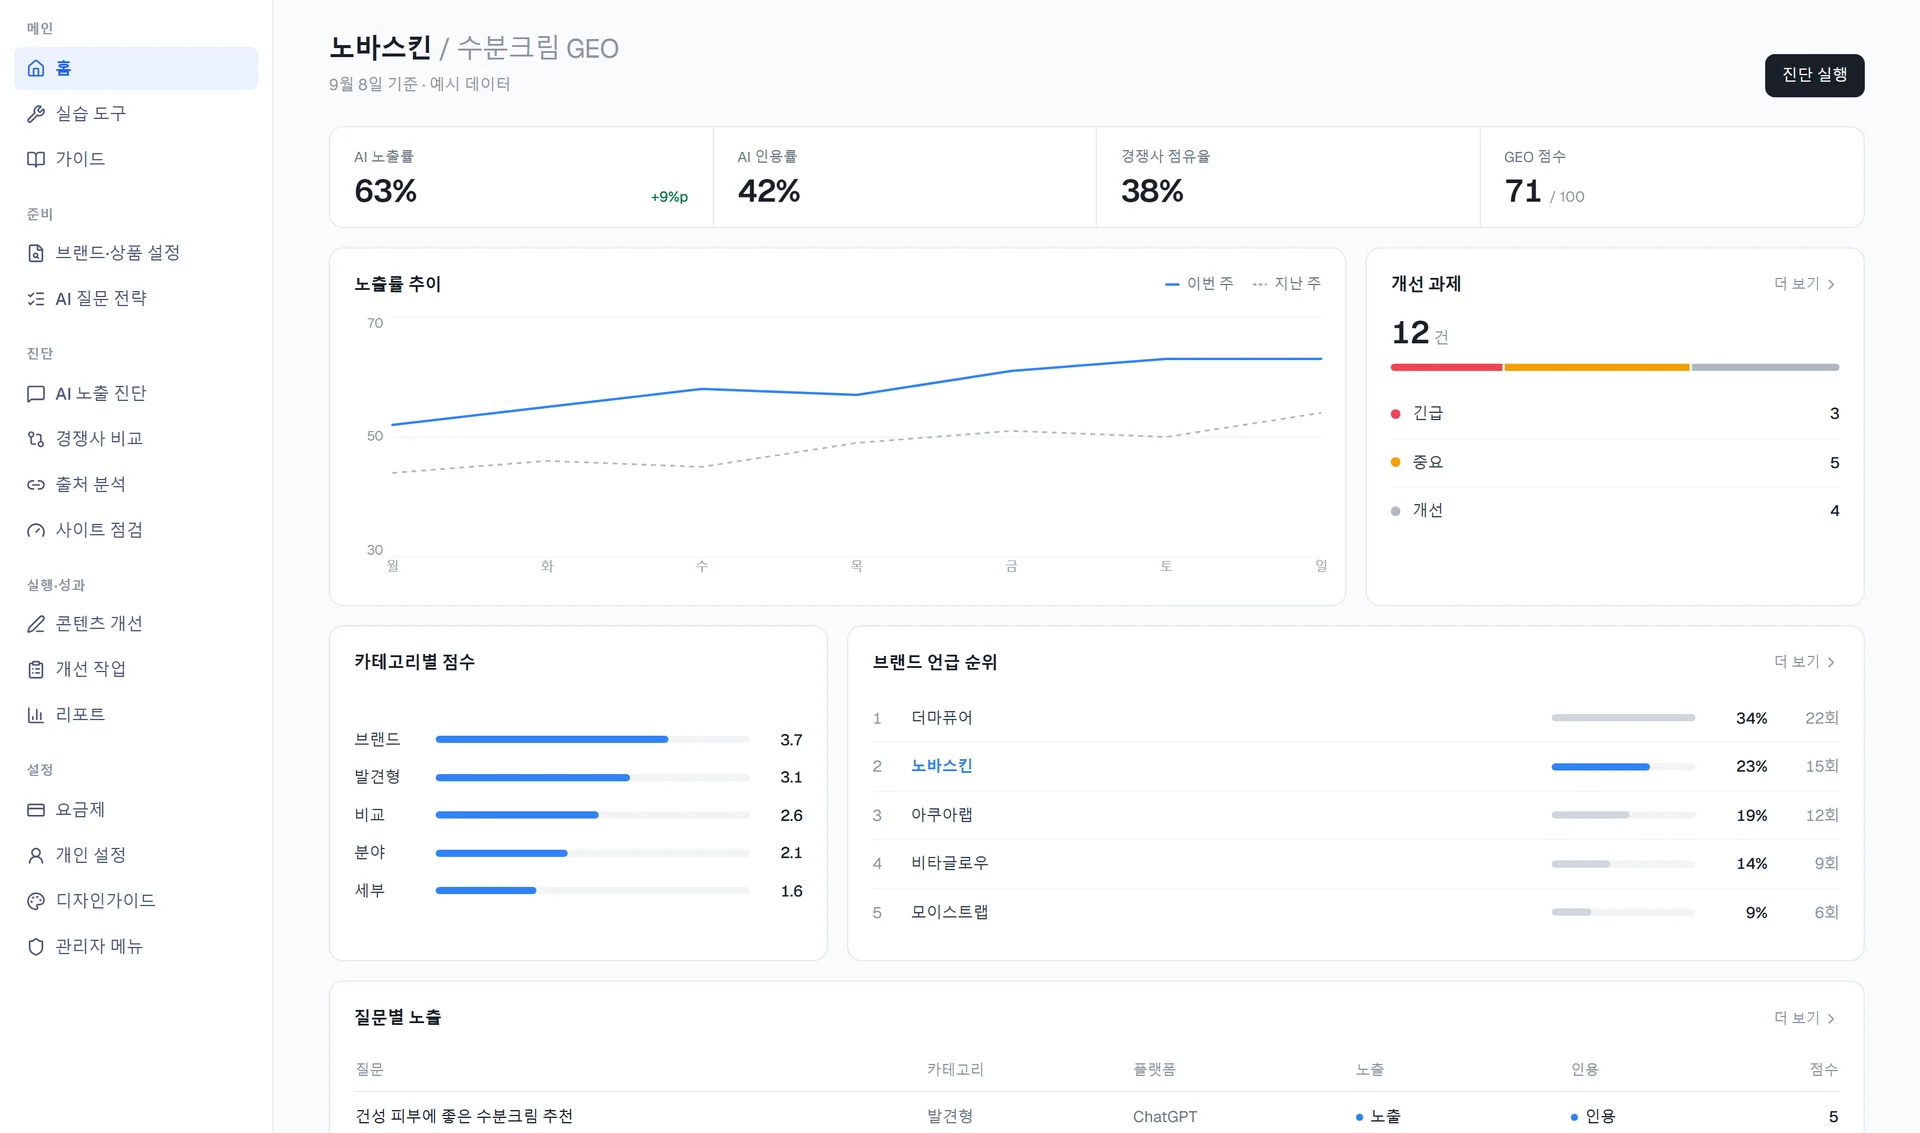The image size is (1920, 1133).
Task: Click the 이번 주 legend entry
Action: (x=1199, y=284)
